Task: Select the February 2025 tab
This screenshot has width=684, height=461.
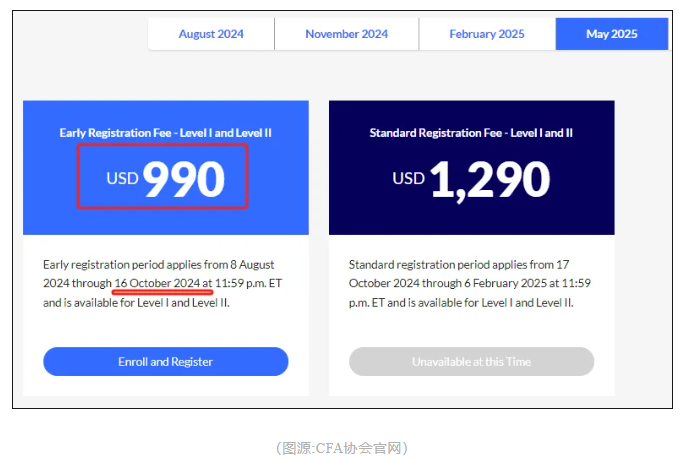Action: 487,34
